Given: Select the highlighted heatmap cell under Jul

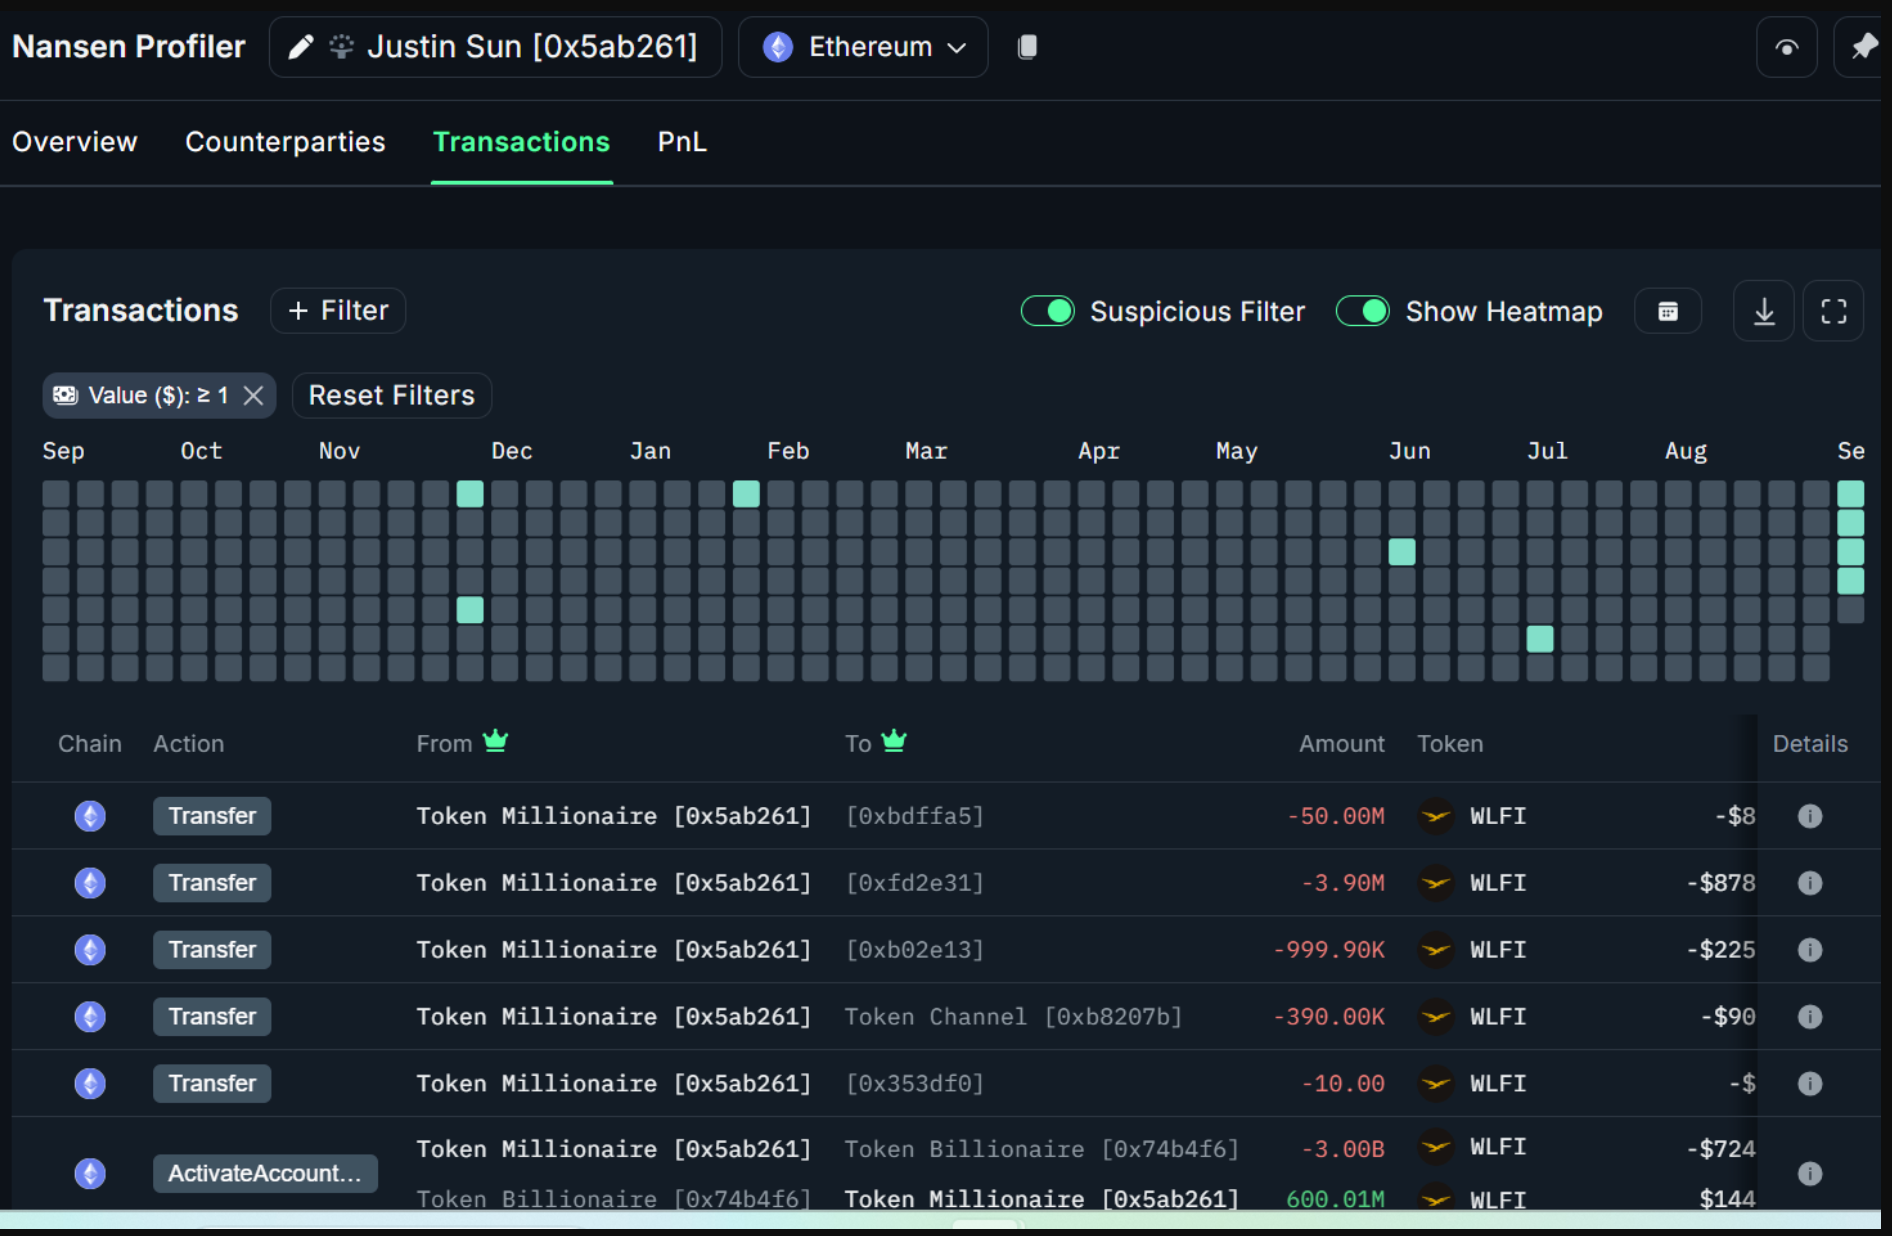Looking at the screenshot, I should coord(1540,639).
